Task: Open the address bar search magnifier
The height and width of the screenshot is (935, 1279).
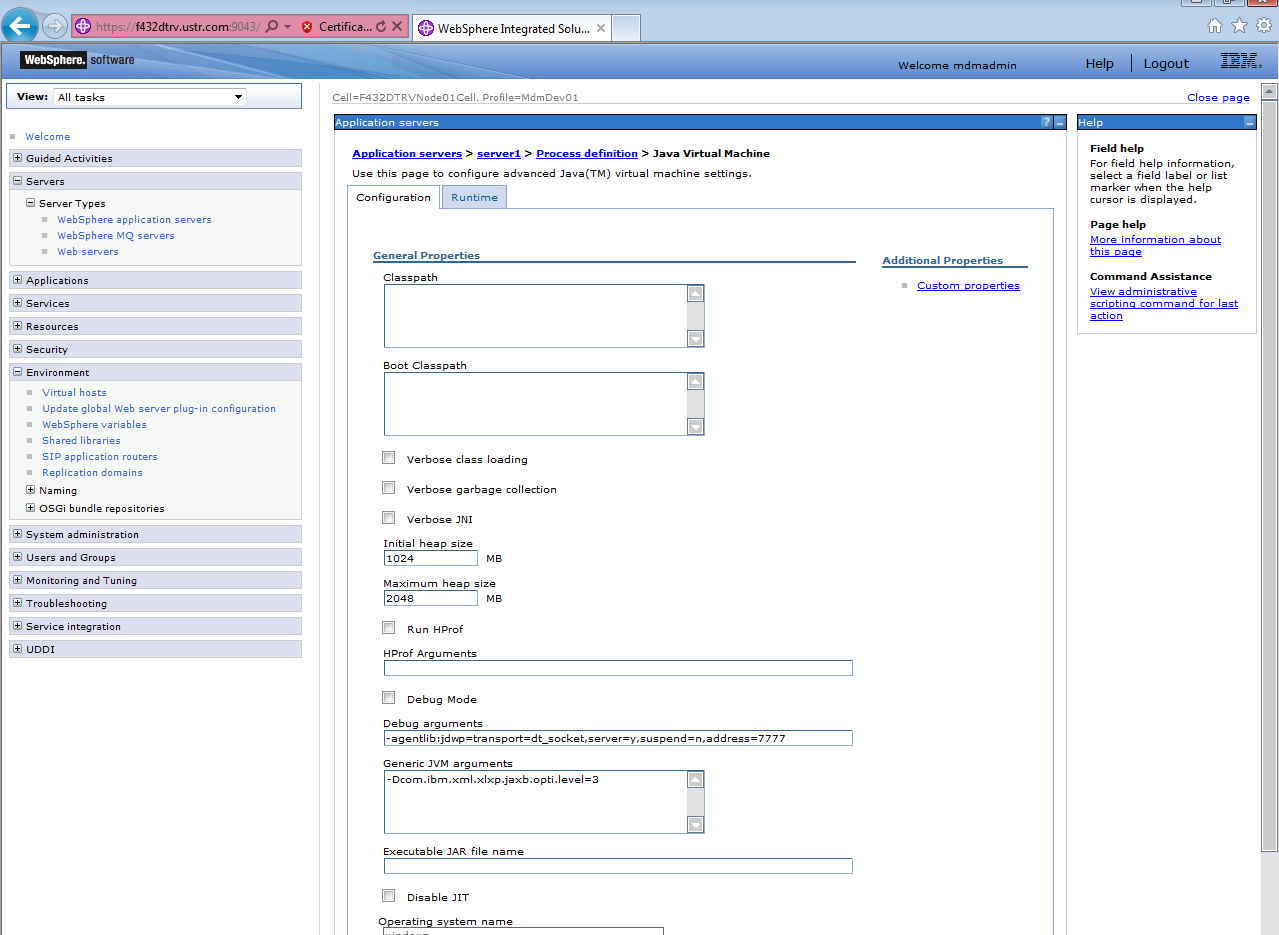Action: coord(271,27)
